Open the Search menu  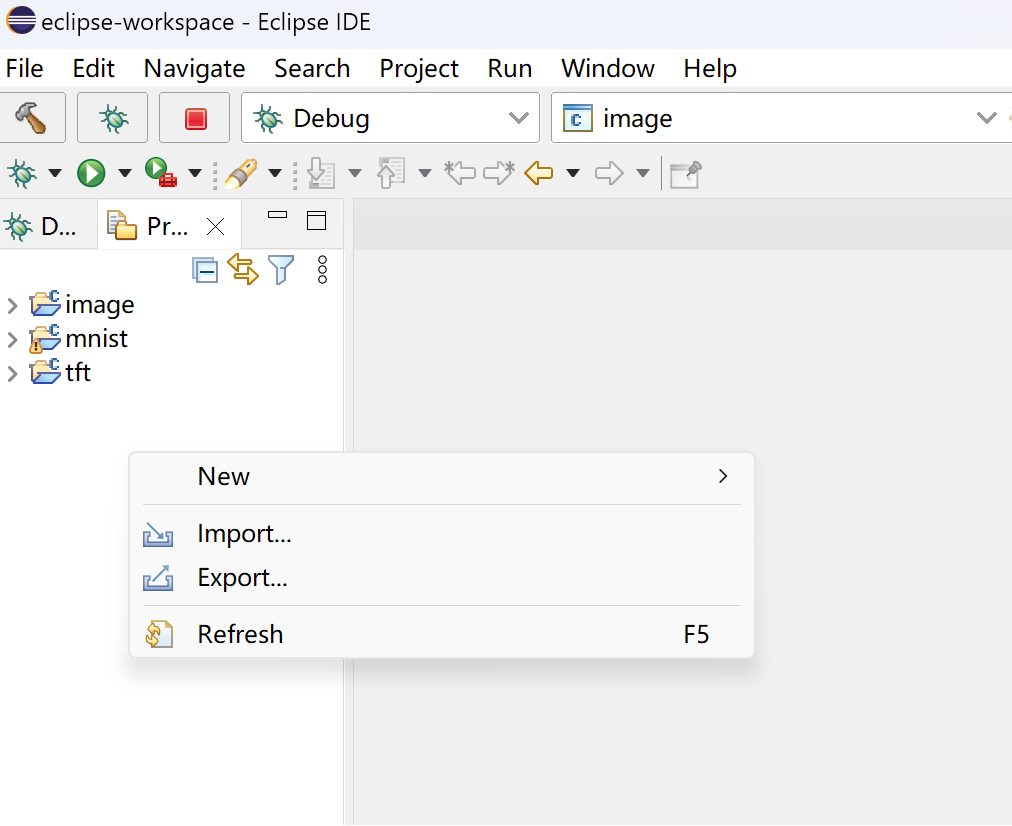point(312,68)
